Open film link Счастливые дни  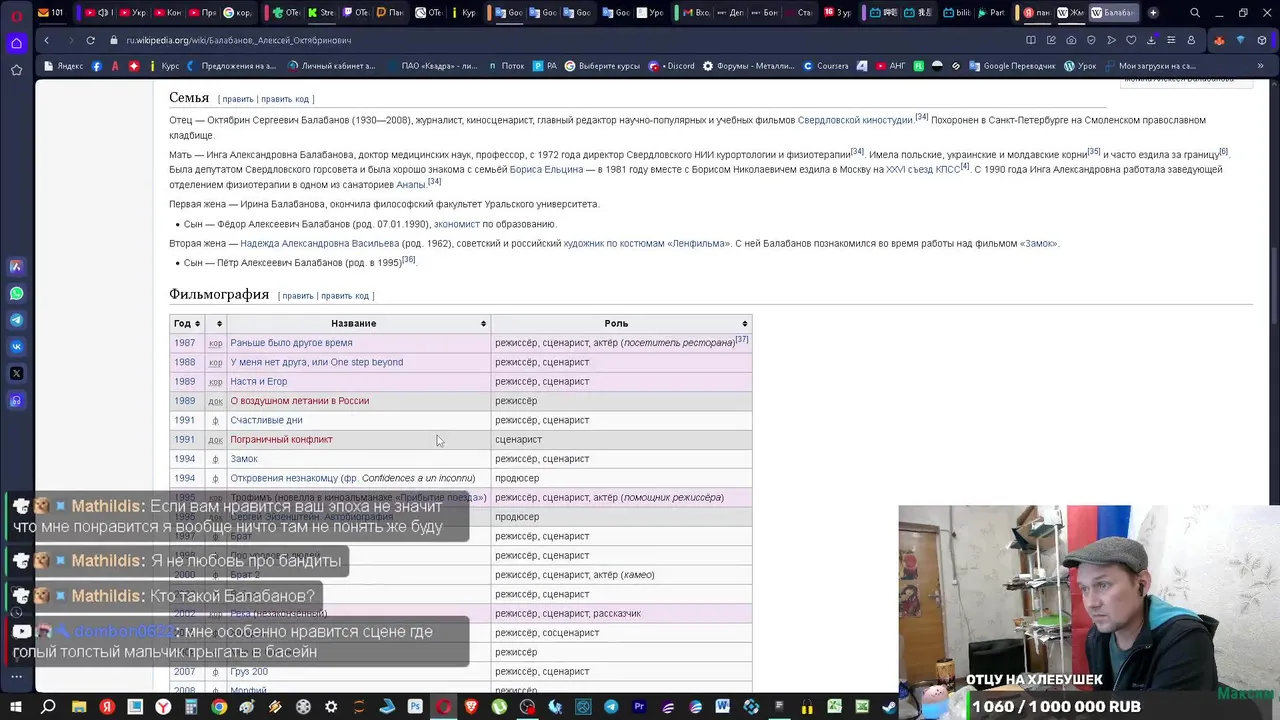[x=266, y=420]
